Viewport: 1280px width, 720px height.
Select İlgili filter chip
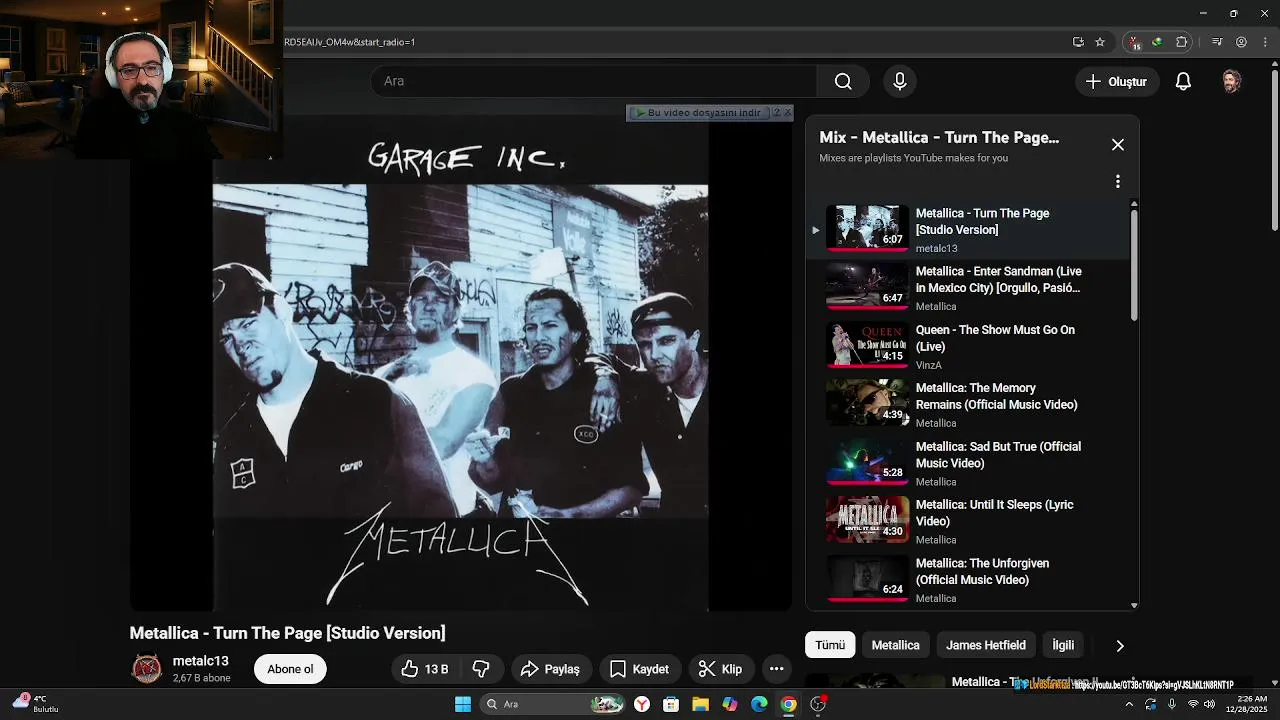pos(1063,645)
